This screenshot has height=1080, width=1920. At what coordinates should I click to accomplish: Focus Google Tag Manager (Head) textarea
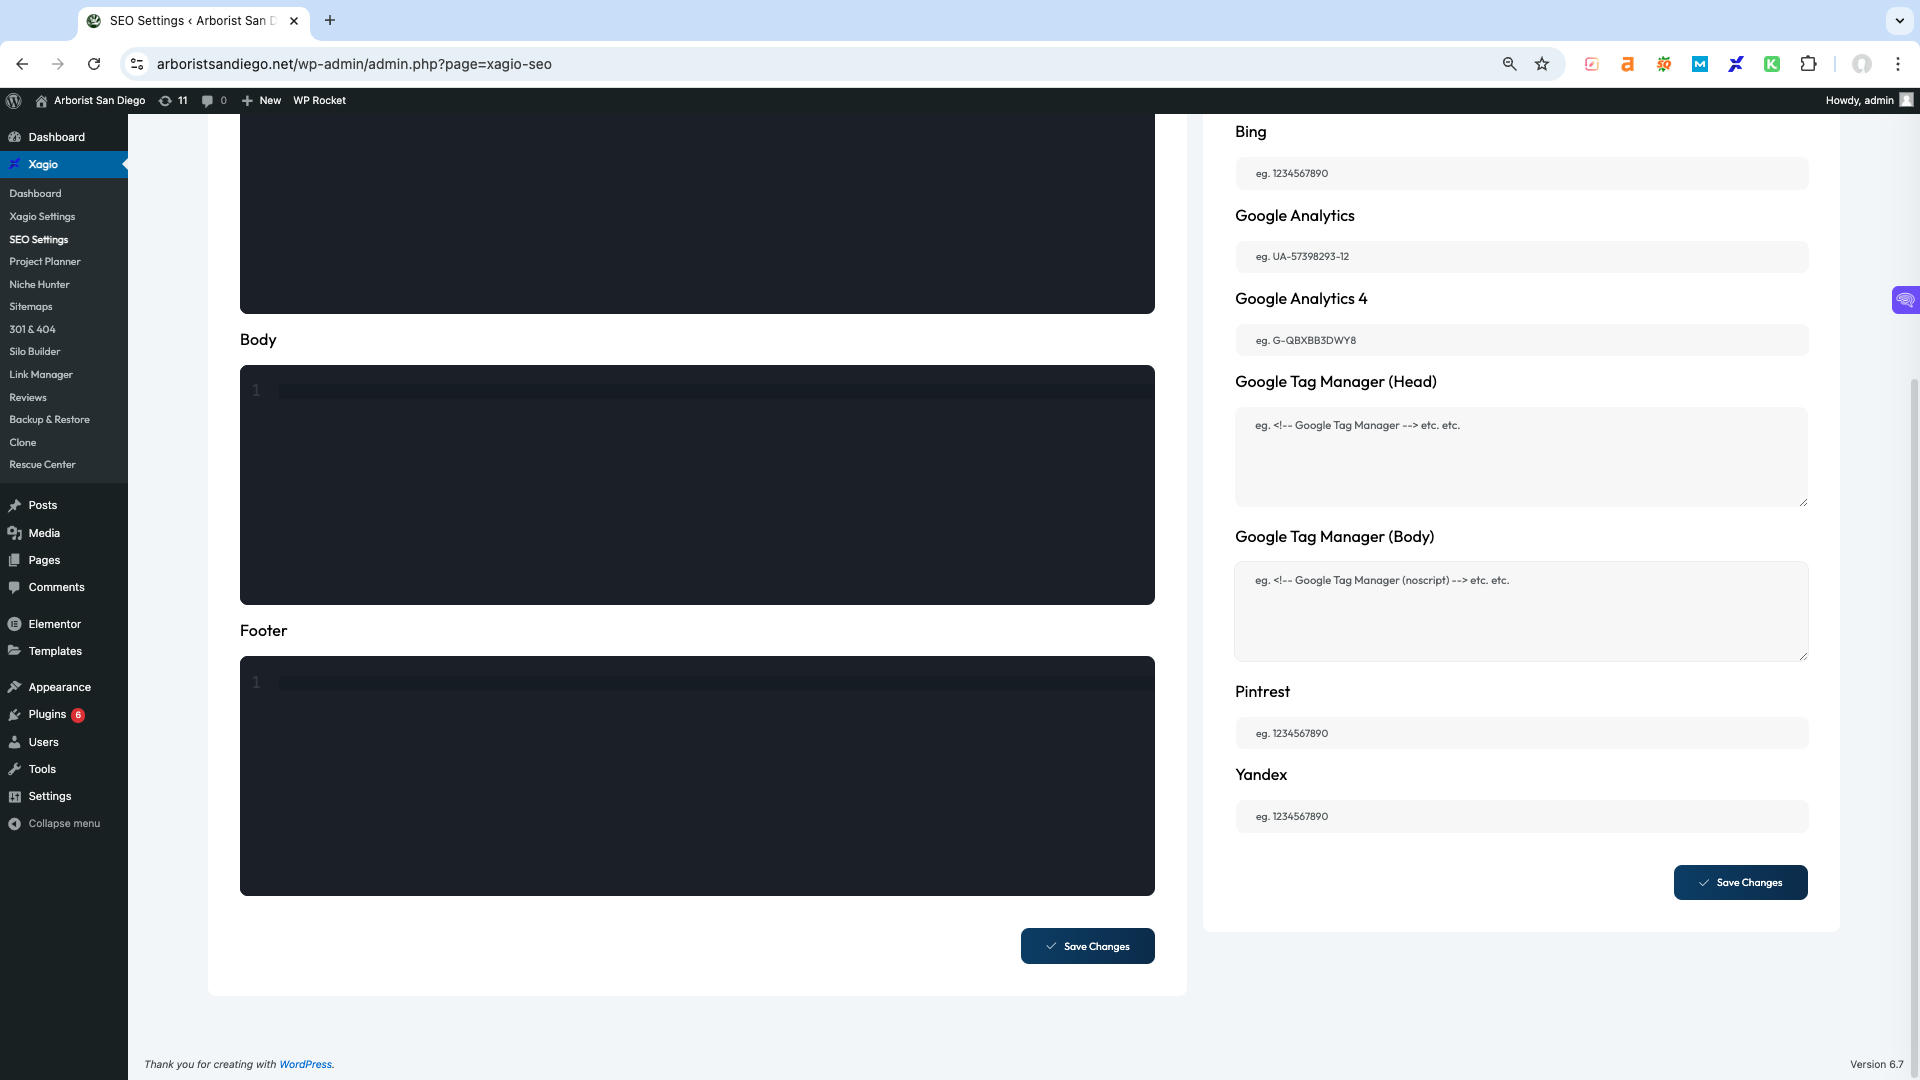point(1521,457)
